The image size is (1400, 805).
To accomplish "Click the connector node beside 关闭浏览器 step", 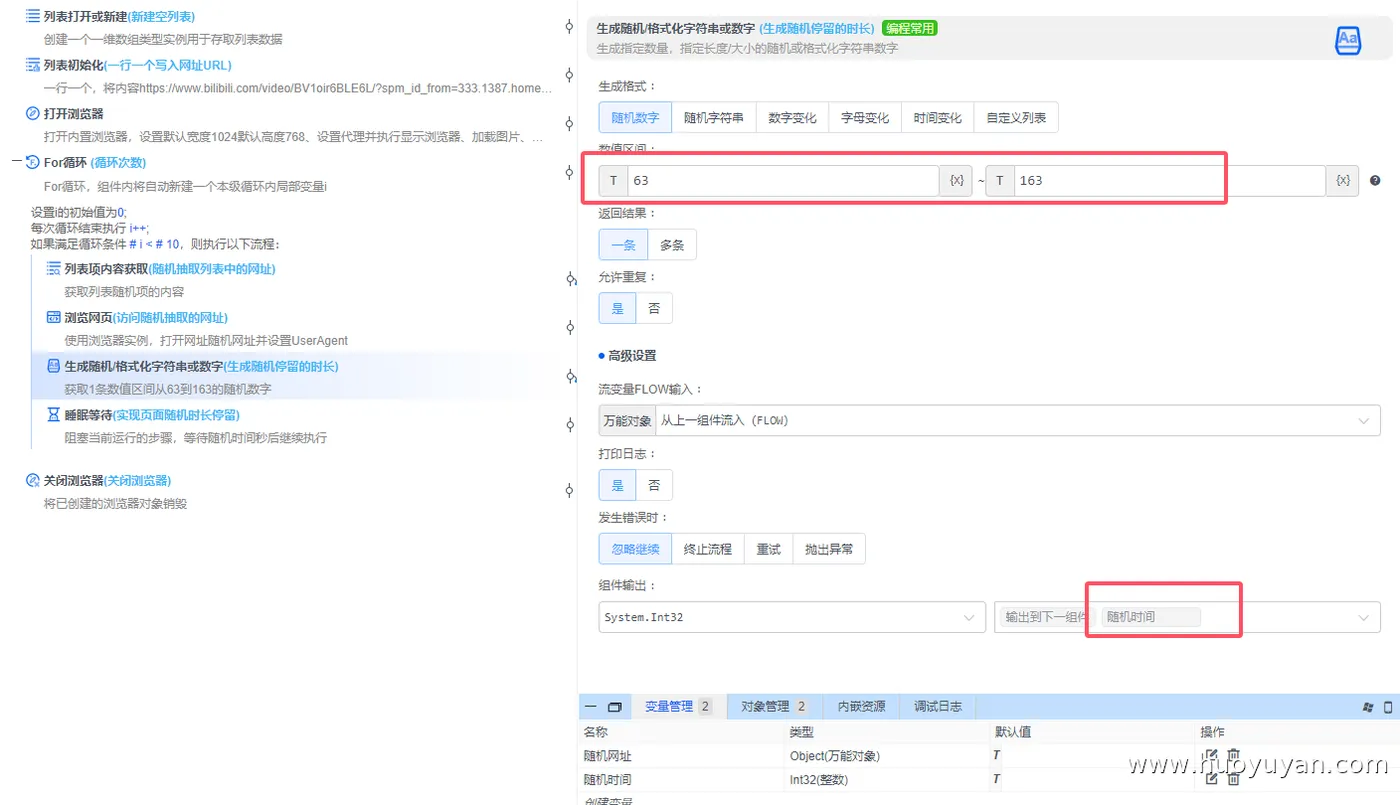I will click(569, 490).
